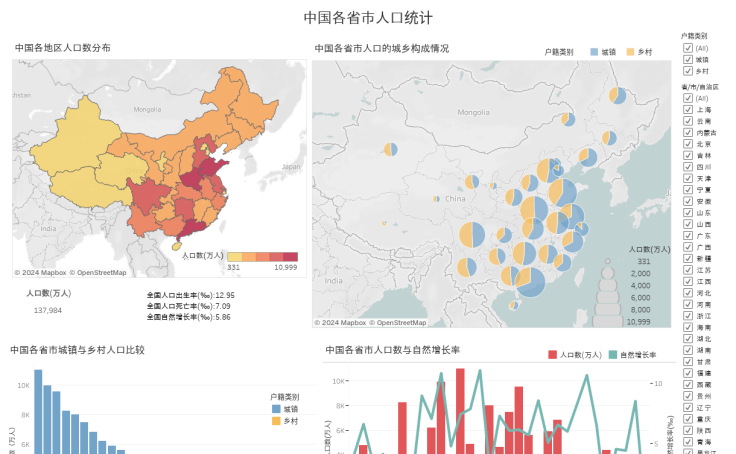Open © OpenStreetMap link on left choropleth map
The image size is (736, 454).
tap(98, 272)
